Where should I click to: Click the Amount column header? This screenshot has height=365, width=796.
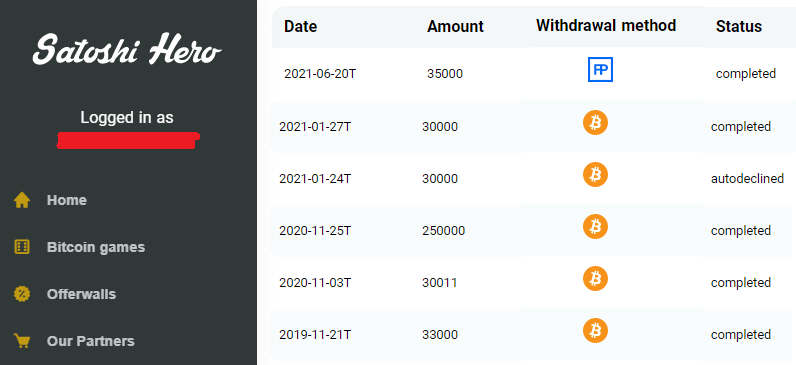click(455, 26)
